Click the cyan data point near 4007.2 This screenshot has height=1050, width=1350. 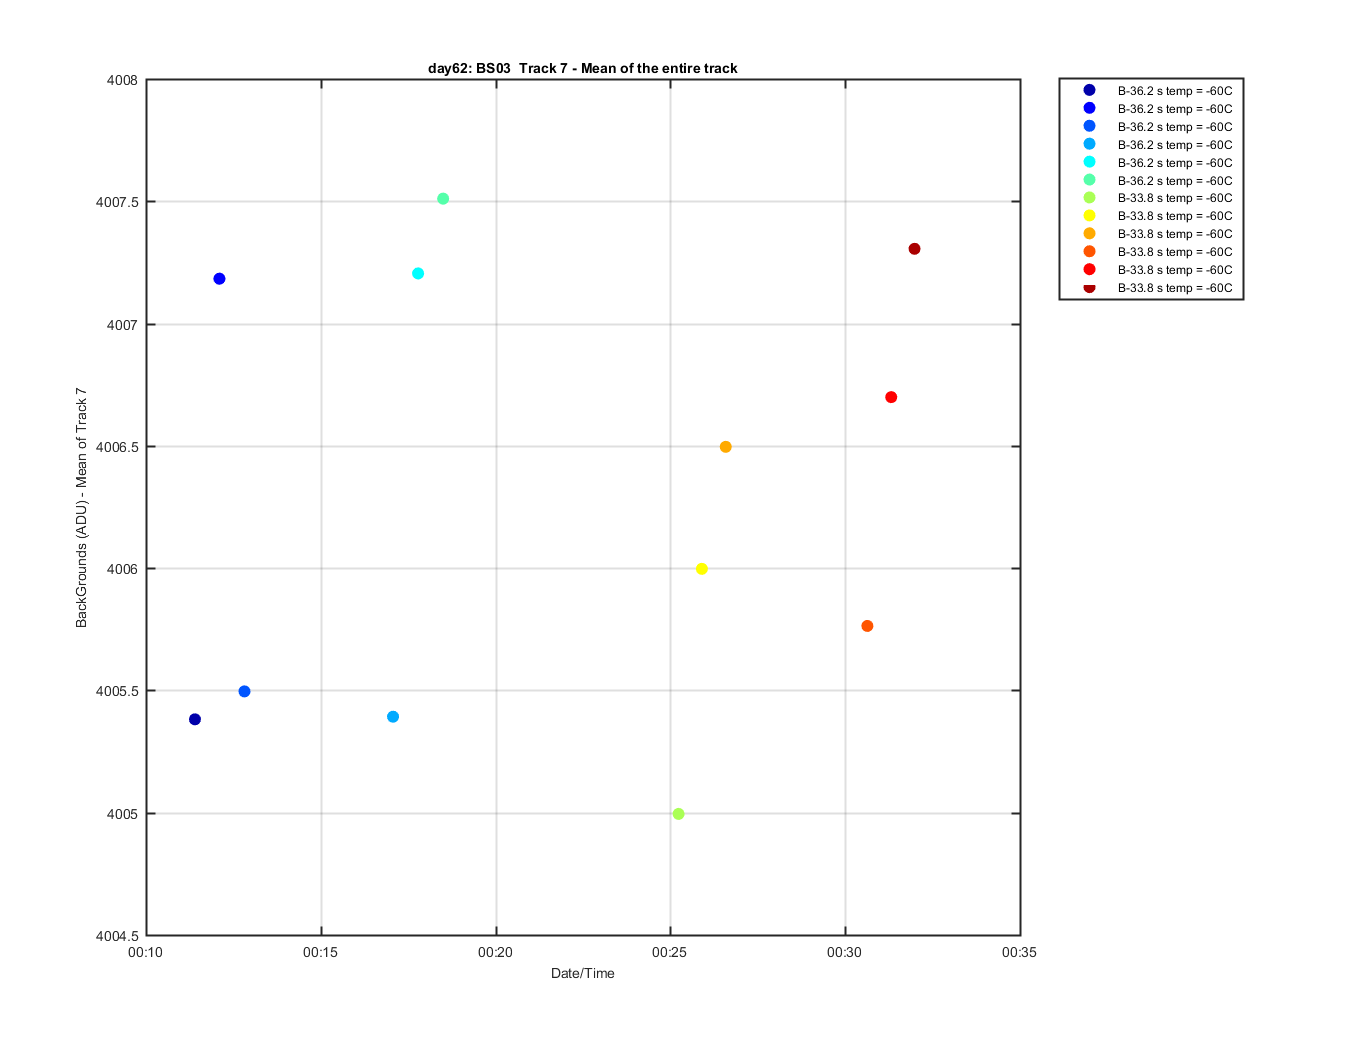tap(418, 274)
